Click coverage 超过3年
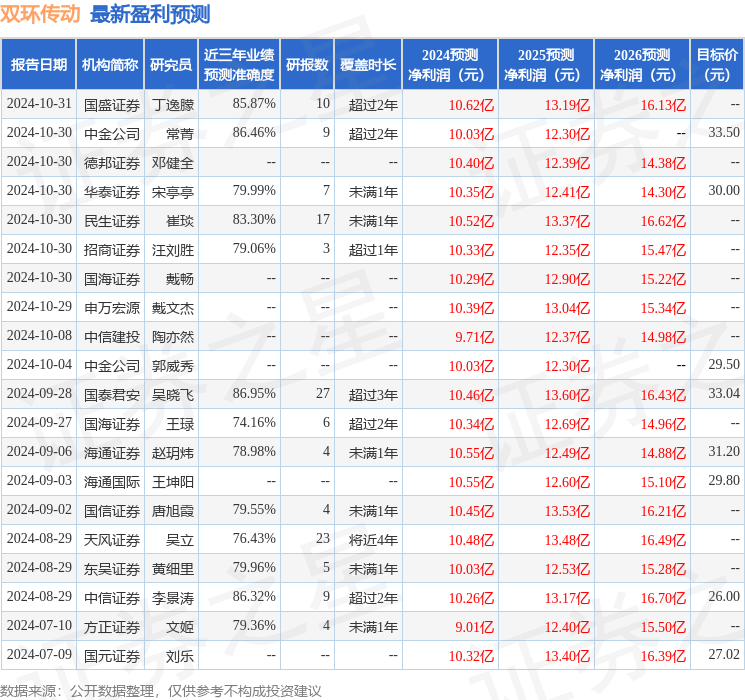Viewport: 745px width, 700px height. tap(373, 394)
